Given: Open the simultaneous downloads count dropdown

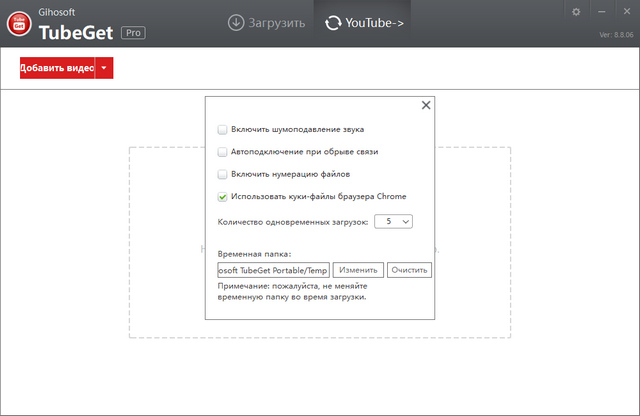Looking at the screenshot, I should point(393,221).
